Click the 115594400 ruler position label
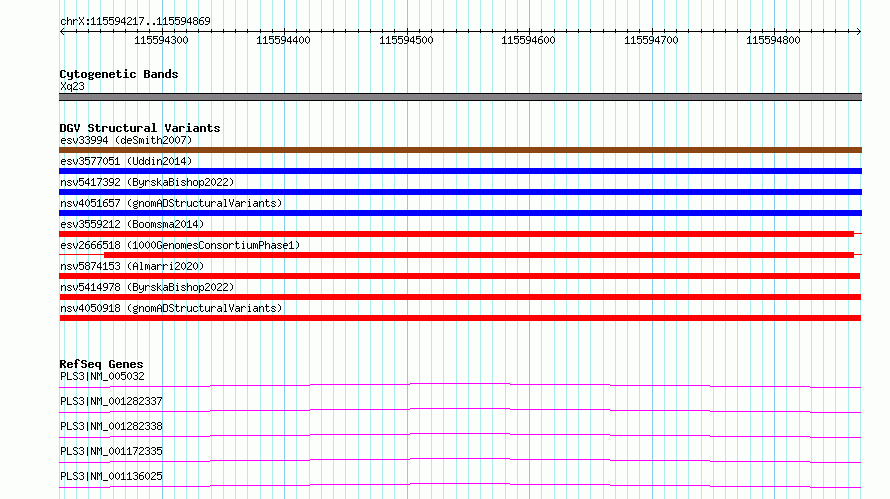 283,40
